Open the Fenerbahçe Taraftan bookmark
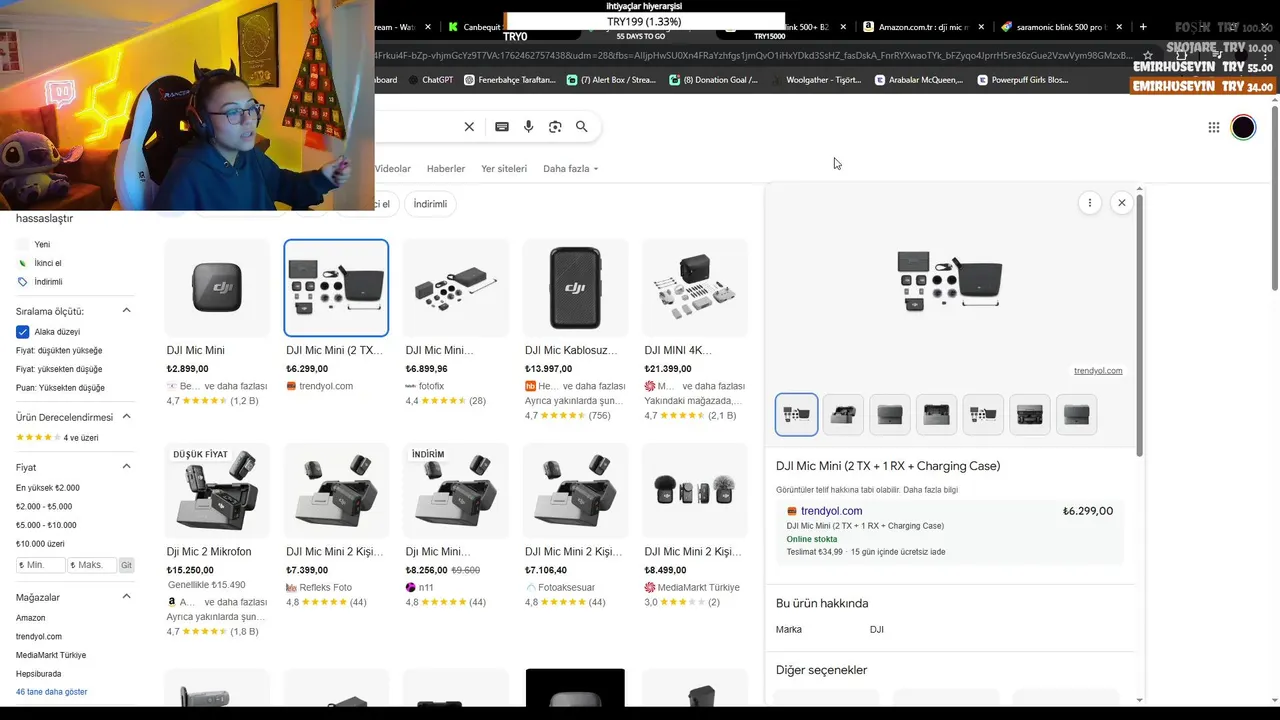 (510, 80)
